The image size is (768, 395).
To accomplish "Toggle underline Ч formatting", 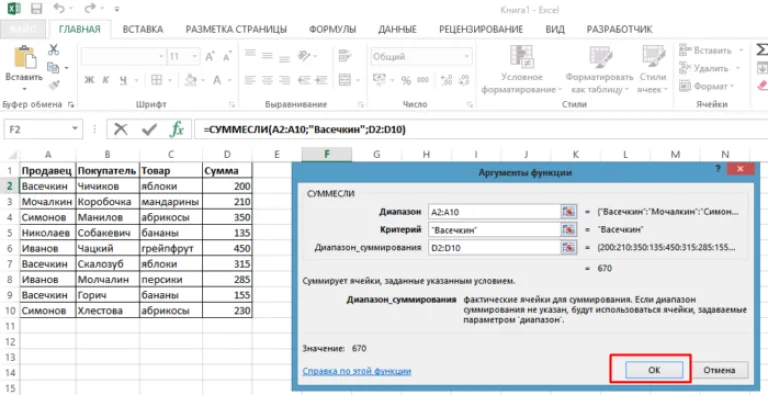I will (x=123, y=80).
